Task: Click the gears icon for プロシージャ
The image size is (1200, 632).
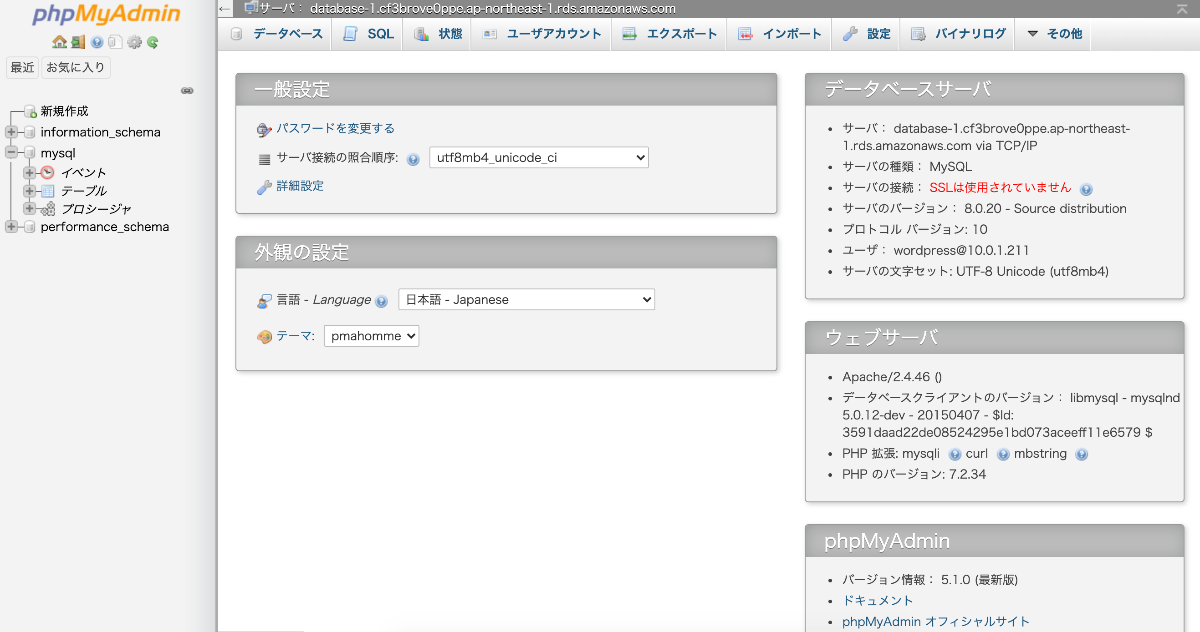Action: [47, 208]
